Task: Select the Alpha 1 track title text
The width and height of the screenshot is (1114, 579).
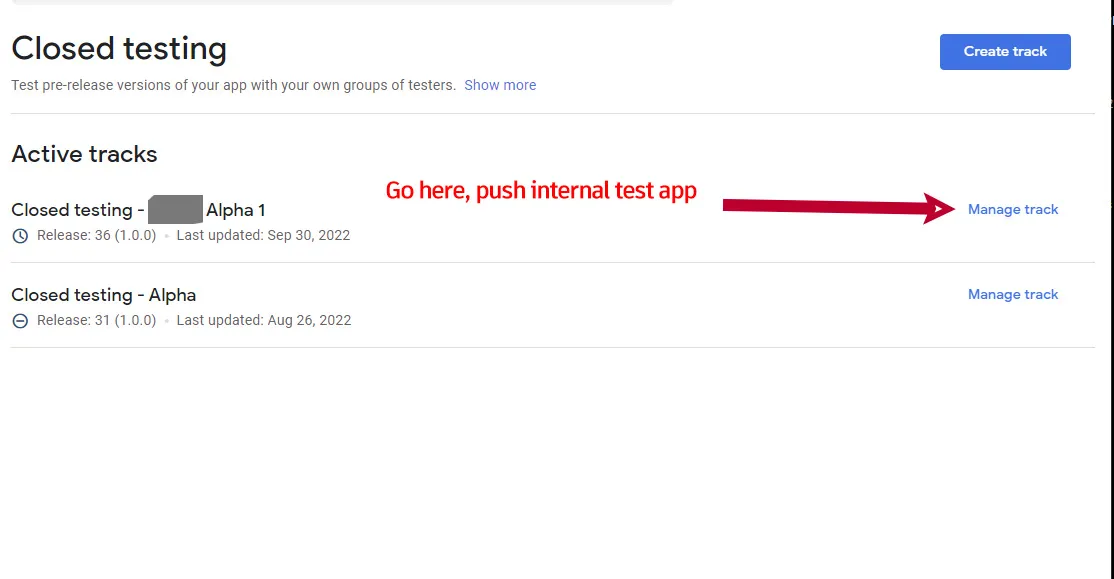Action: 235,210
